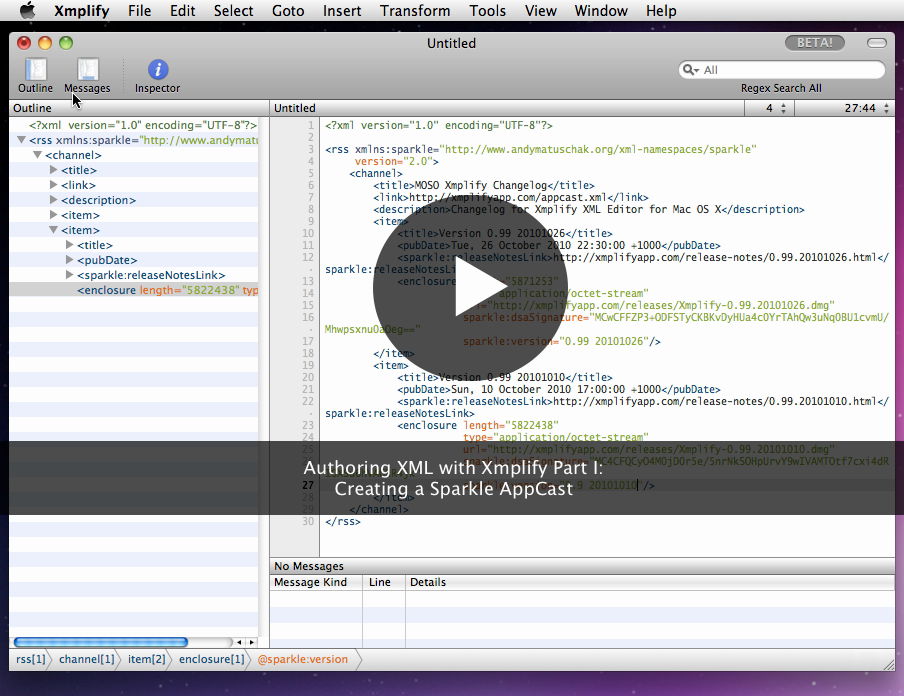The height and width of the screenshot is (696, 904).
Task: Collapse the expanded second <item> element
Action: click(53, 229)
